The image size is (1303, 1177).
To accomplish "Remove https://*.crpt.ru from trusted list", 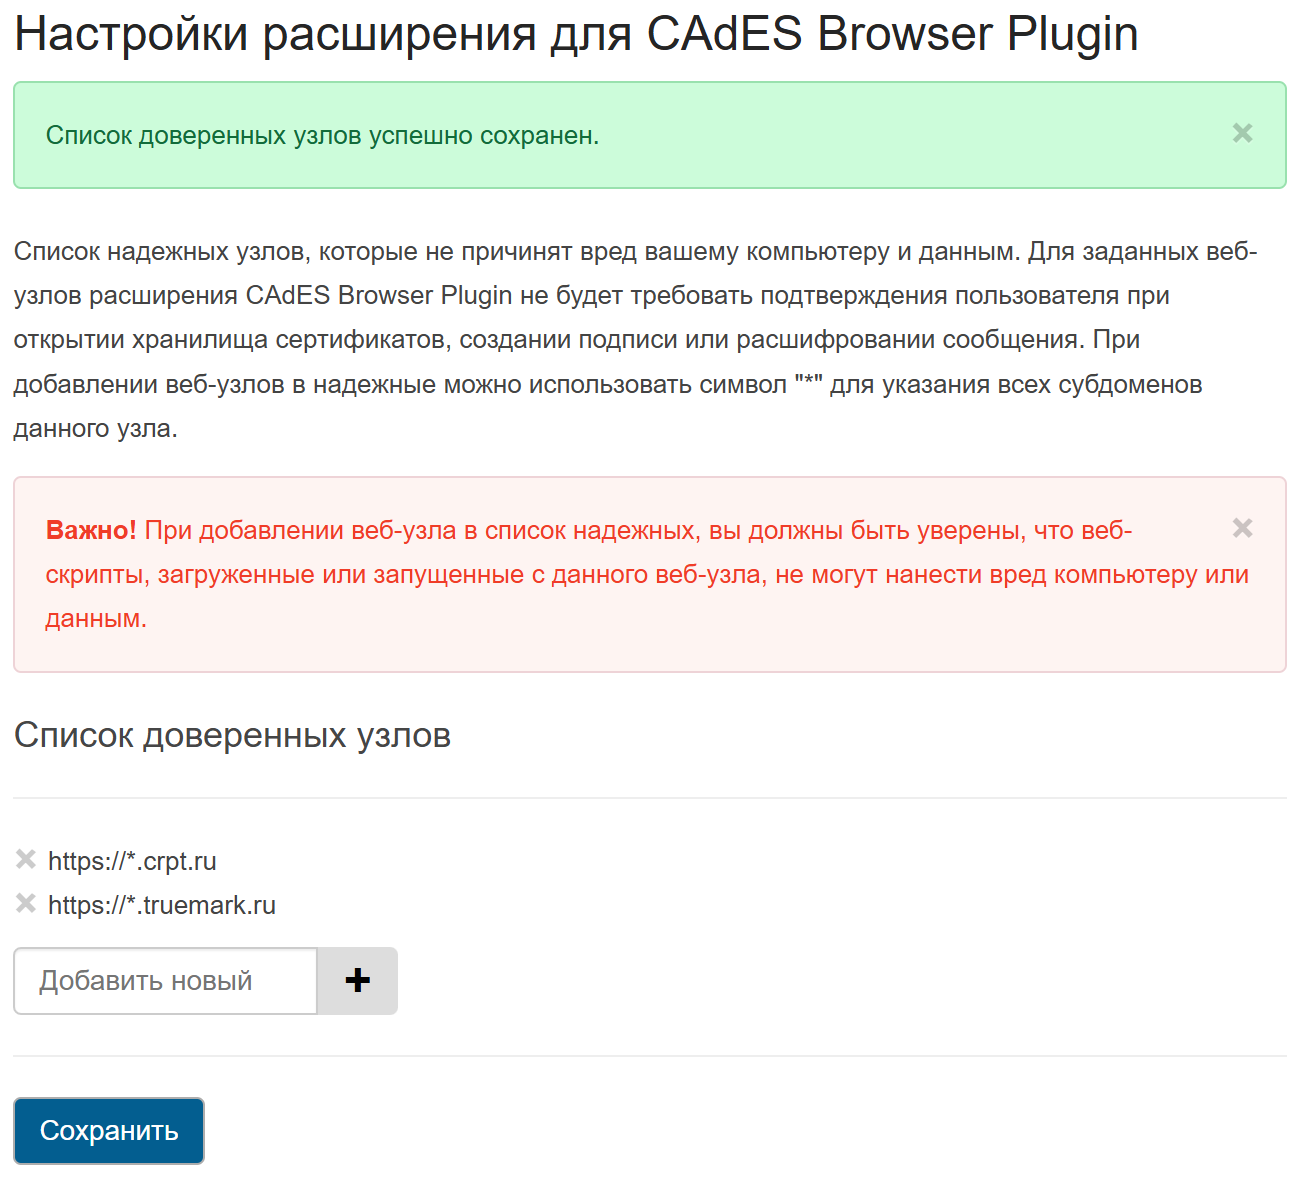I will [26, 859].
